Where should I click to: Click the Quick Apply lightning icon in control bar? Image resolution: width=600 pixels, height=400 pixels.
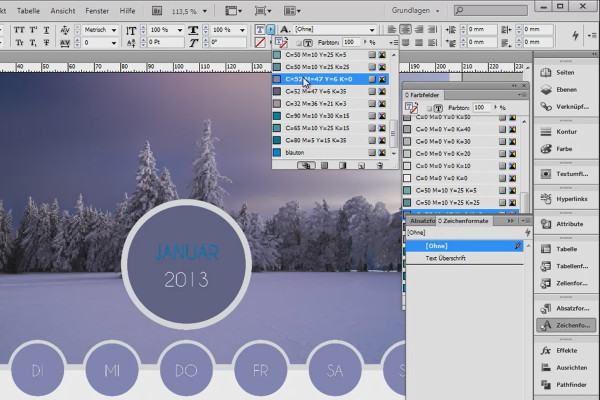point(575,36)
